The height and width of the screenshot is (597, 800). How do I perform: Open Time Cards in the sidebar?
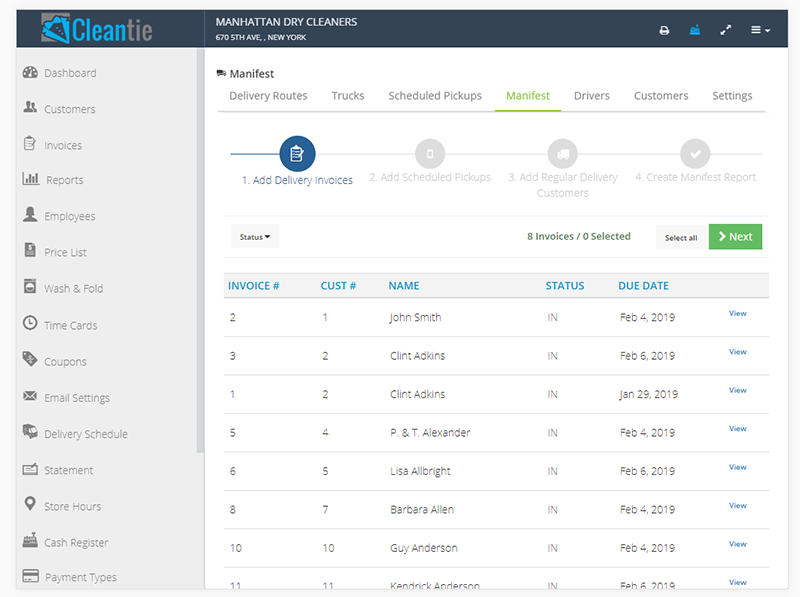pos(70,325)
